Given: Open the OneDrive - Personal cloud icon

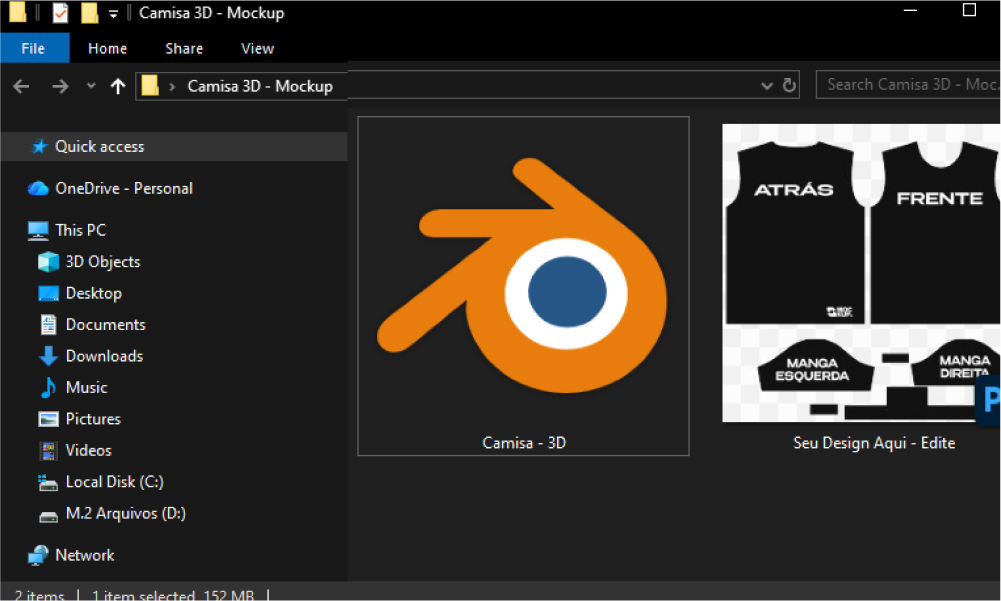Looking at the screenshot, I should pos(38,188).
